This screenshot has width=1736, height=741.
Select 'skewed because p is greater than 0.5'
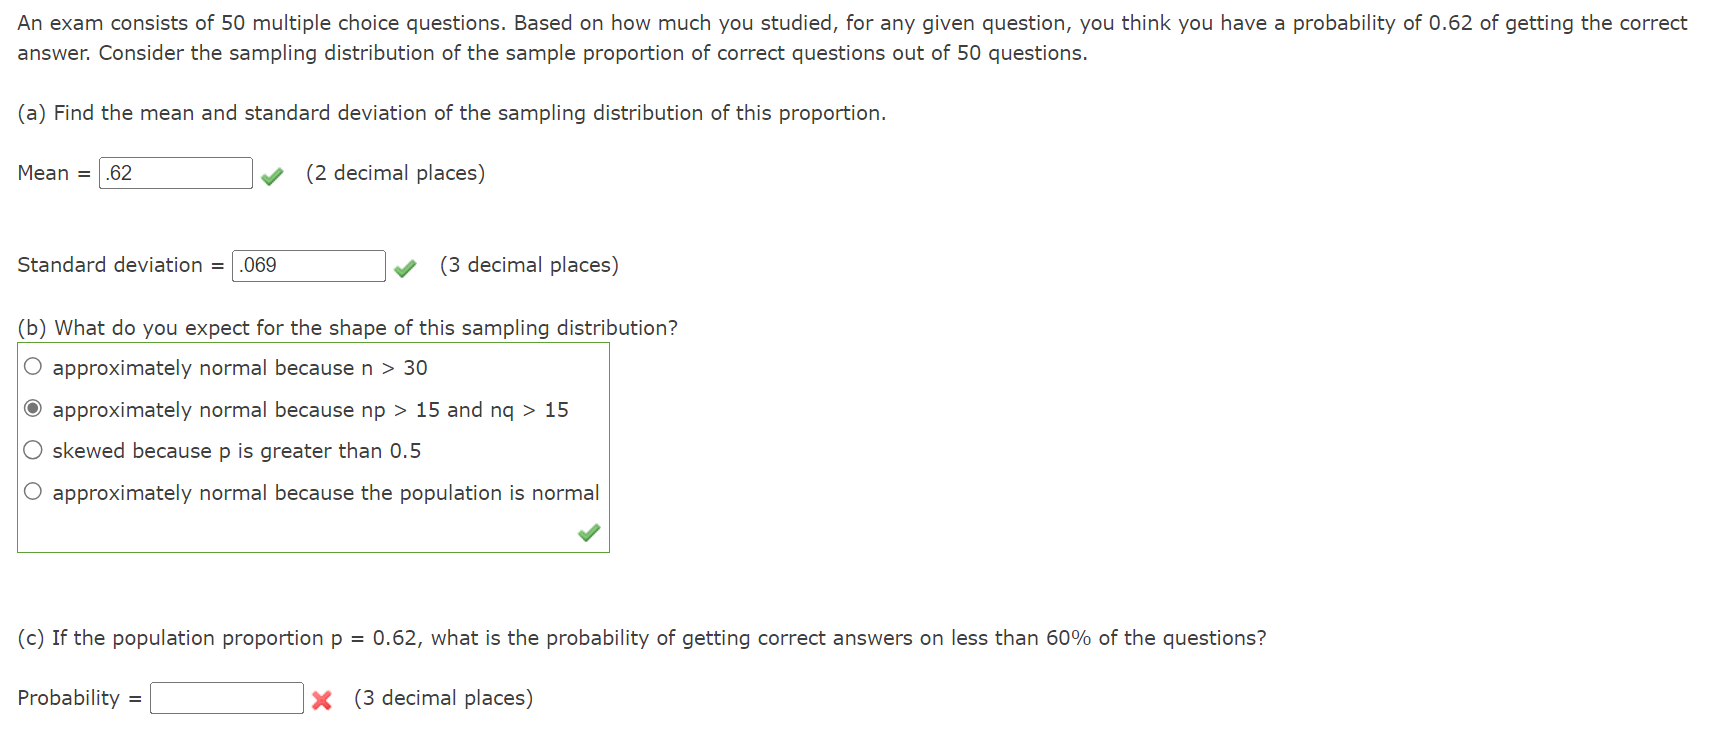[32, 449]
